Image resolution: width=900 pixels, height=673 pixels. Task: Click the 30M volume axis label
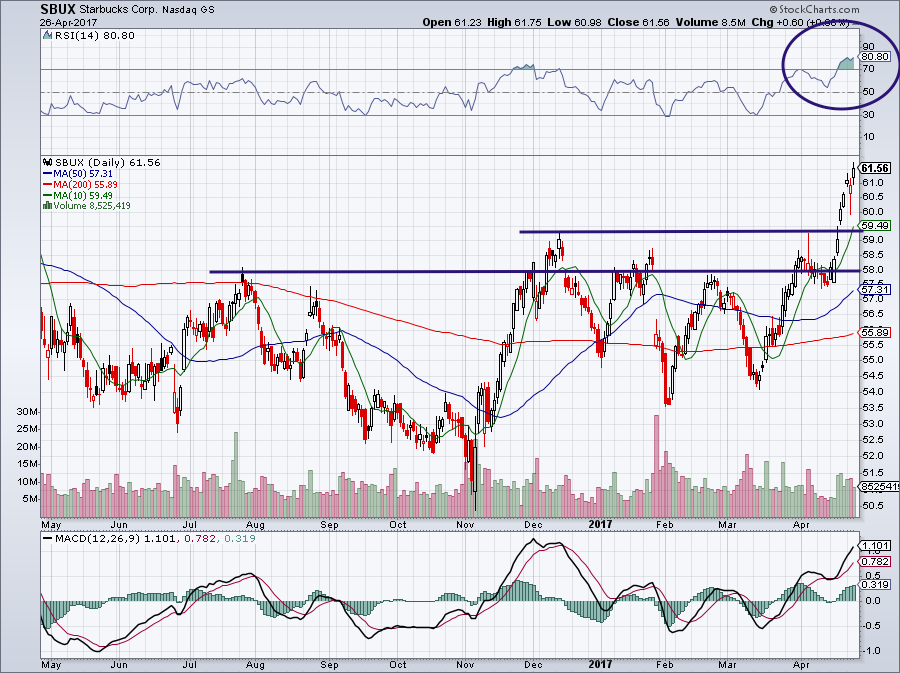coord(27,412)
